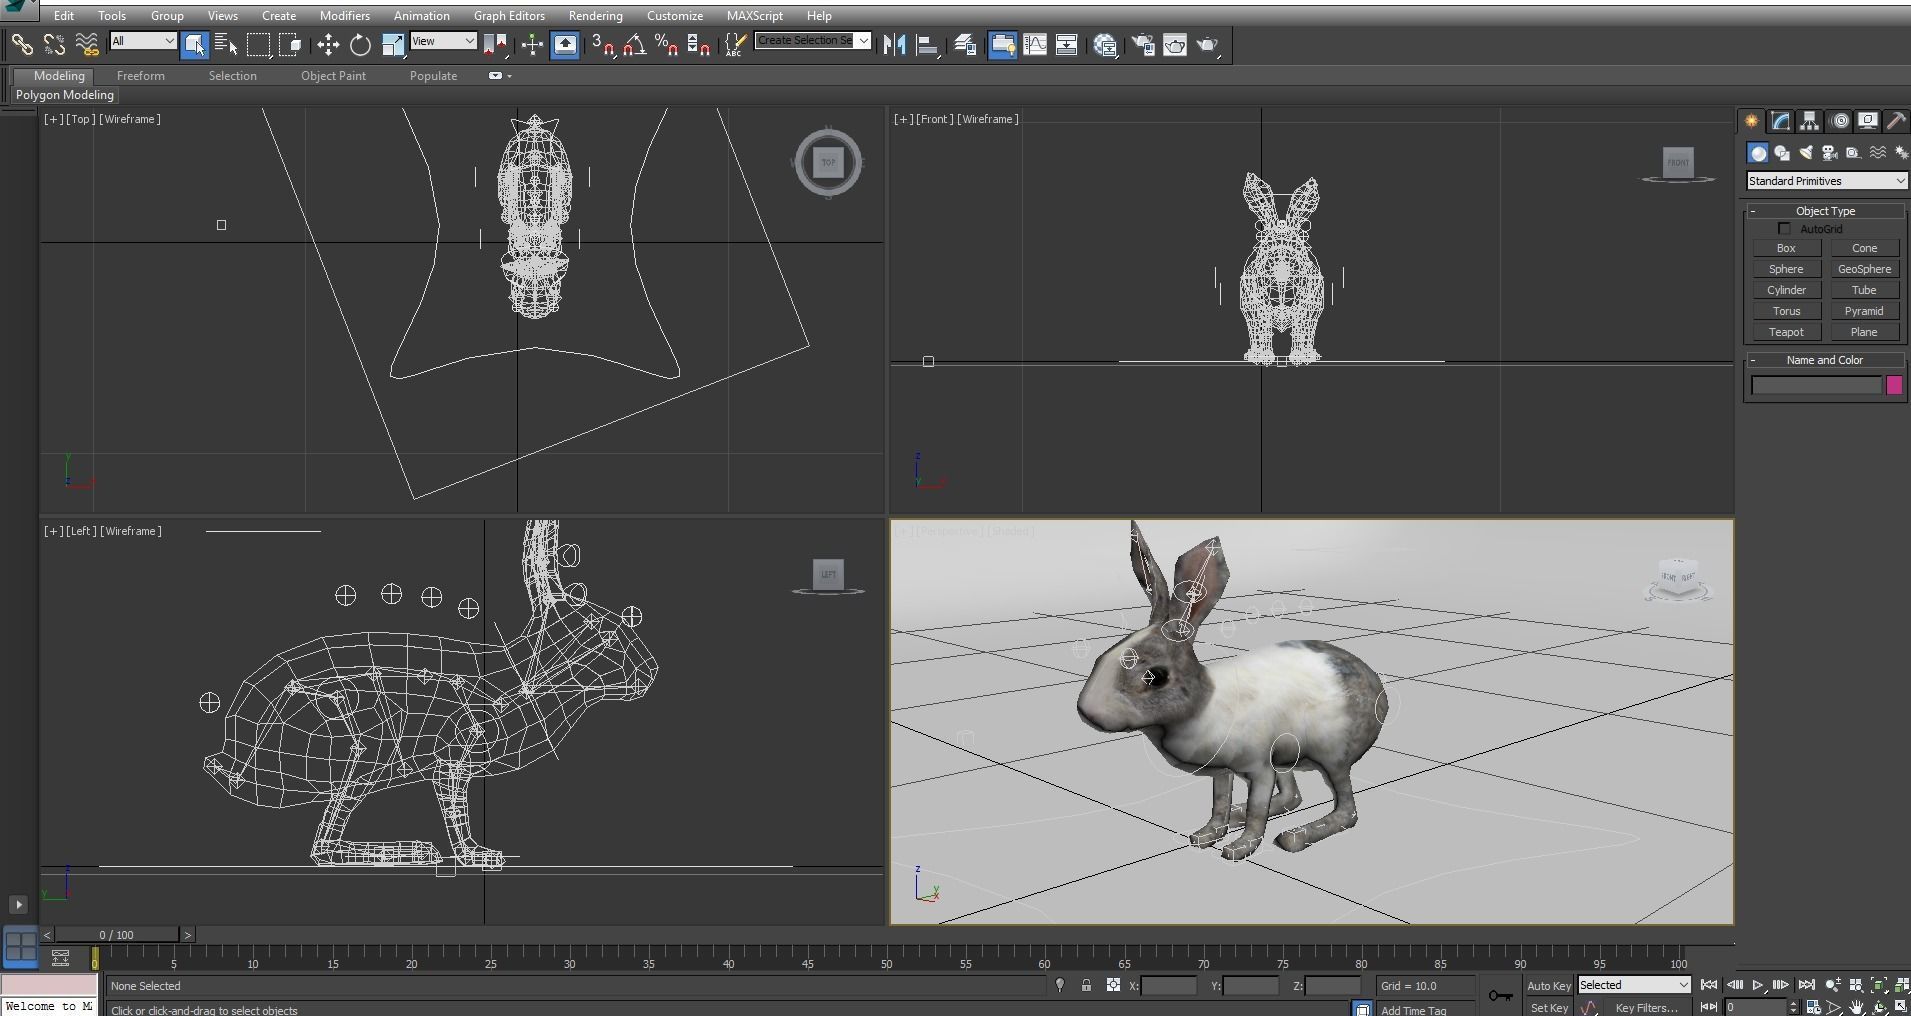The image size is (1911, 1016).
Task: Open the Schematic View
Action: point(1067,44)
